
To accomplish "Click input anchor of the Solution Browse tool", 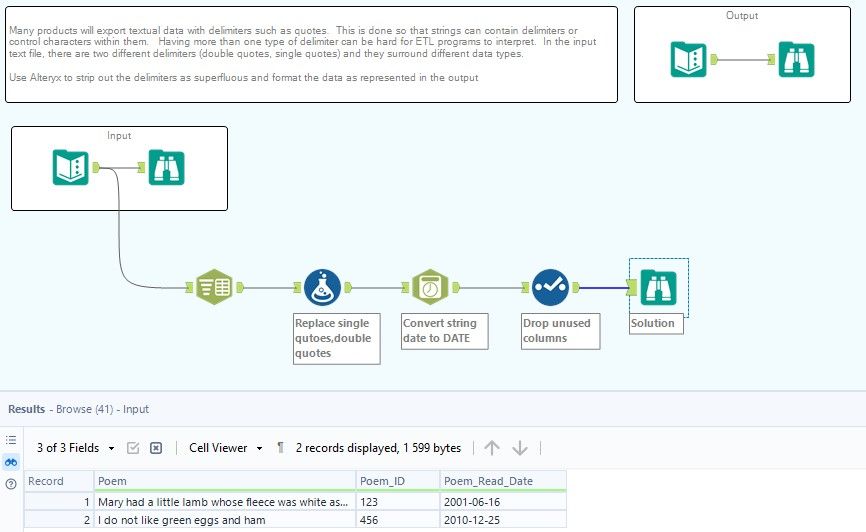I will coord(632,287).
